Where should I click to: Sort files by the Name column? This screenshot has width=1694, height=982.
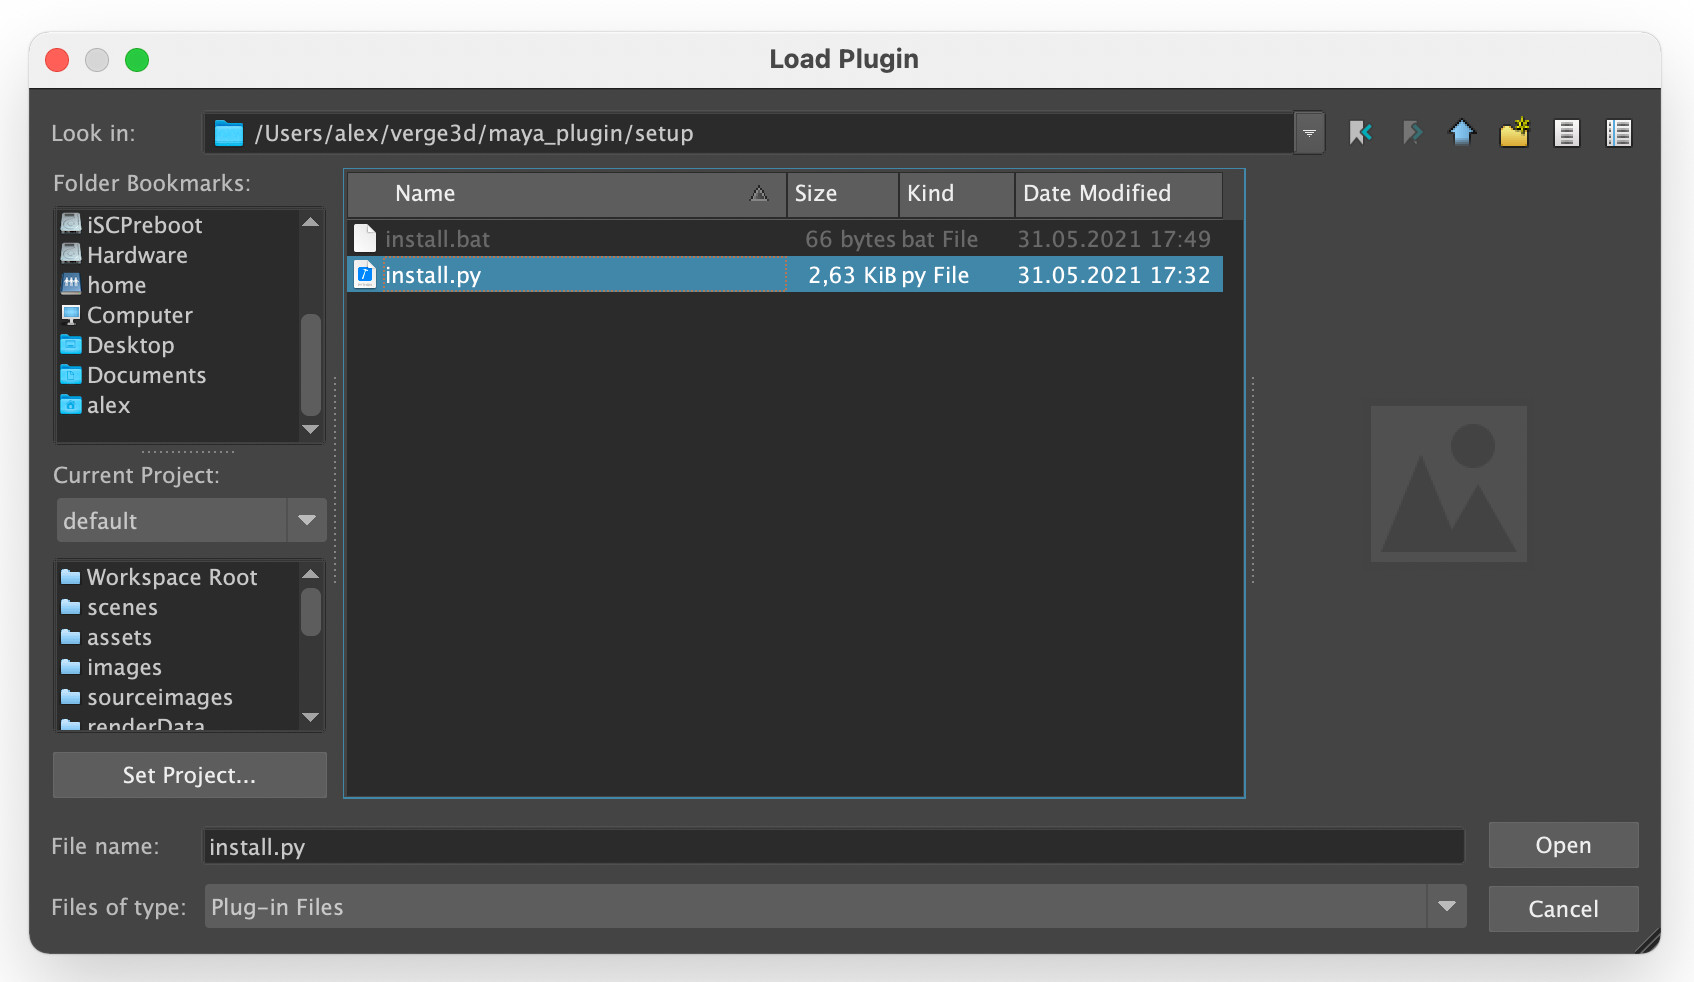567,194
